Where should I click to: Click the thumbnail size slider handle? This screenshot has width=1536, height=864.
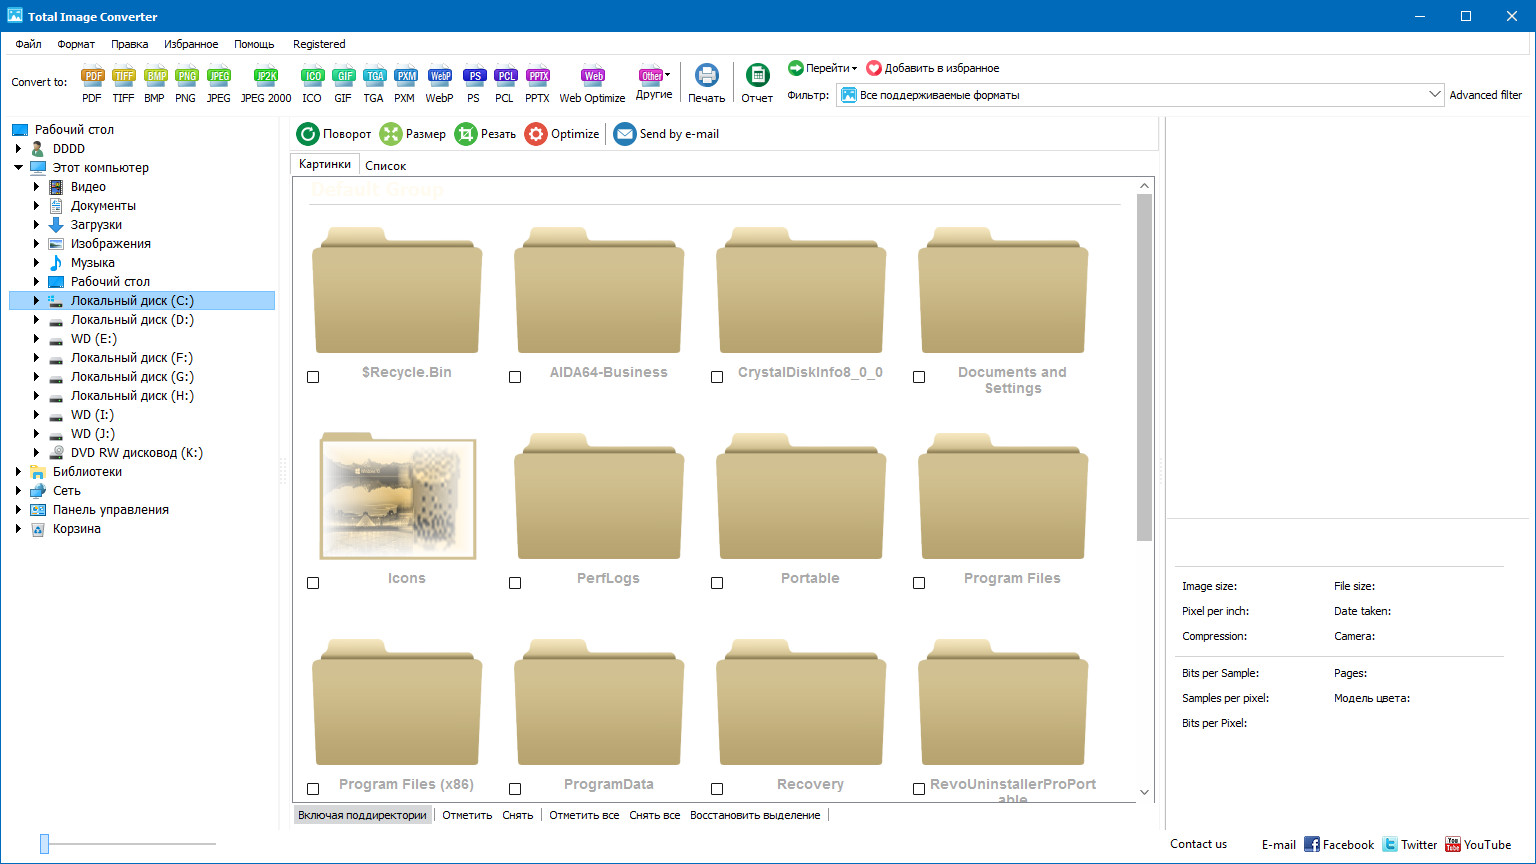[44, 844]
